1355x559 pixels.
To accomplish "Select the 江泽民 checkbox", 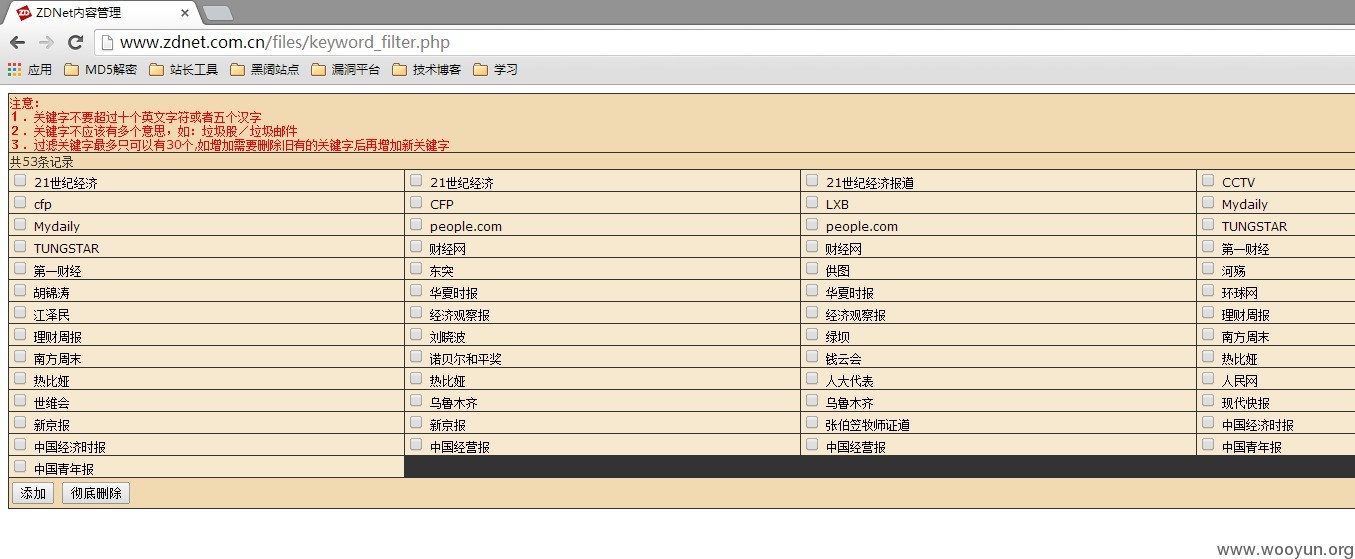I will pos(20,313).
